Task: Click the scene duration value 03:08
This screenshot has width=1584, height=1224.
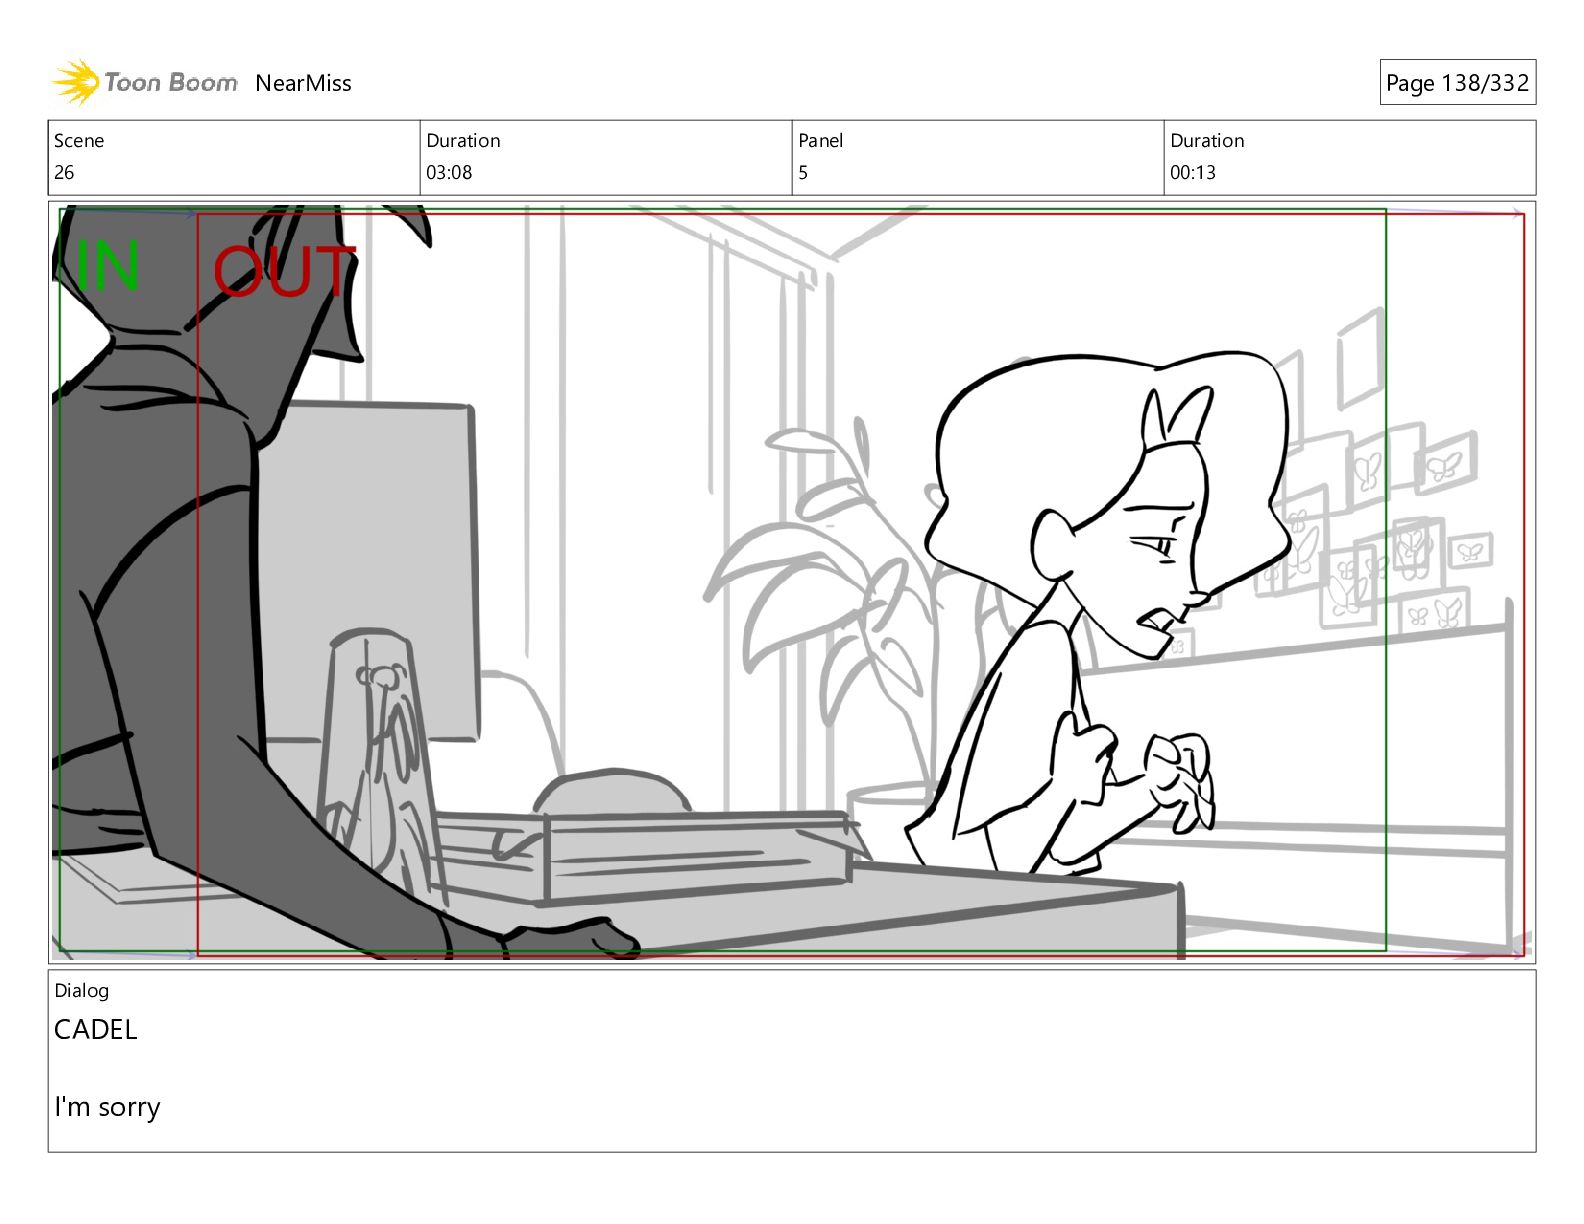Action: 449,172
